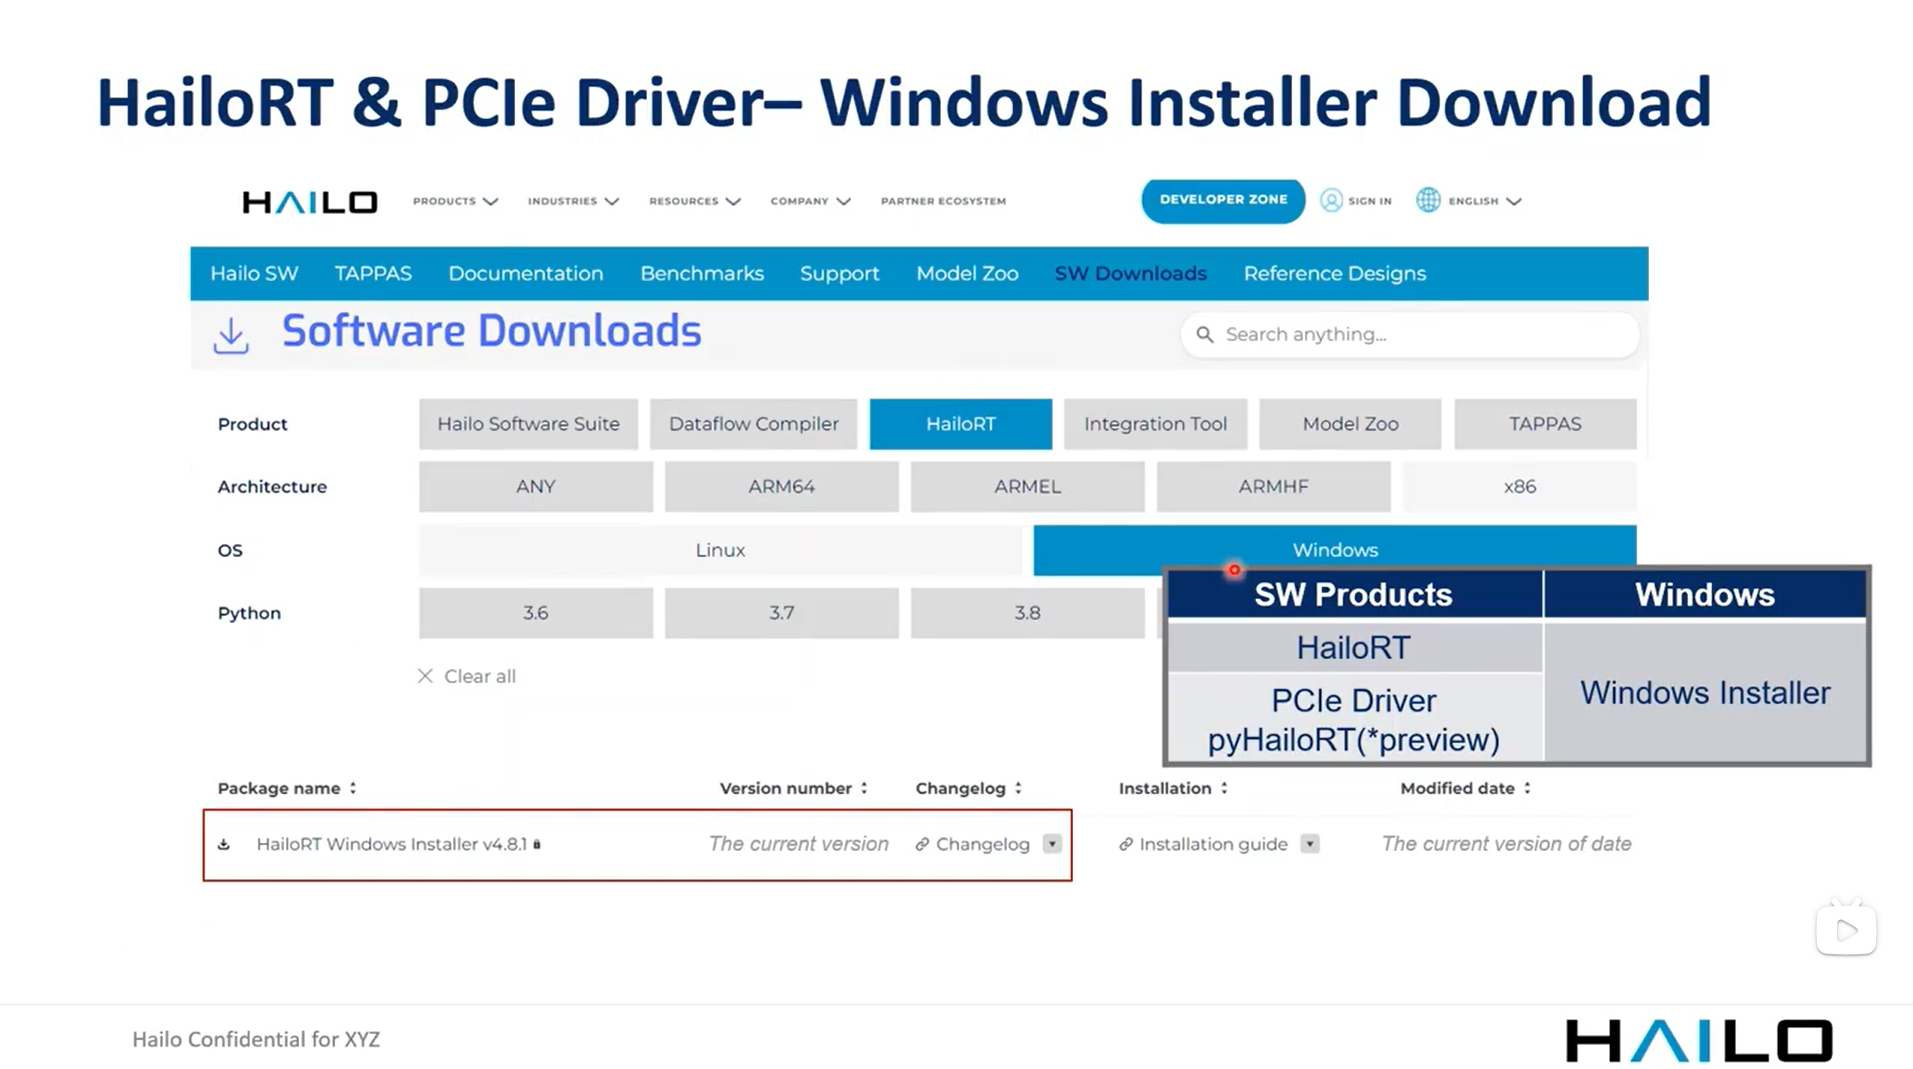The width and height of the screenshot is (1913, 1069).
Task: Open the SW Downloads tab
Action: [1130, 274]
